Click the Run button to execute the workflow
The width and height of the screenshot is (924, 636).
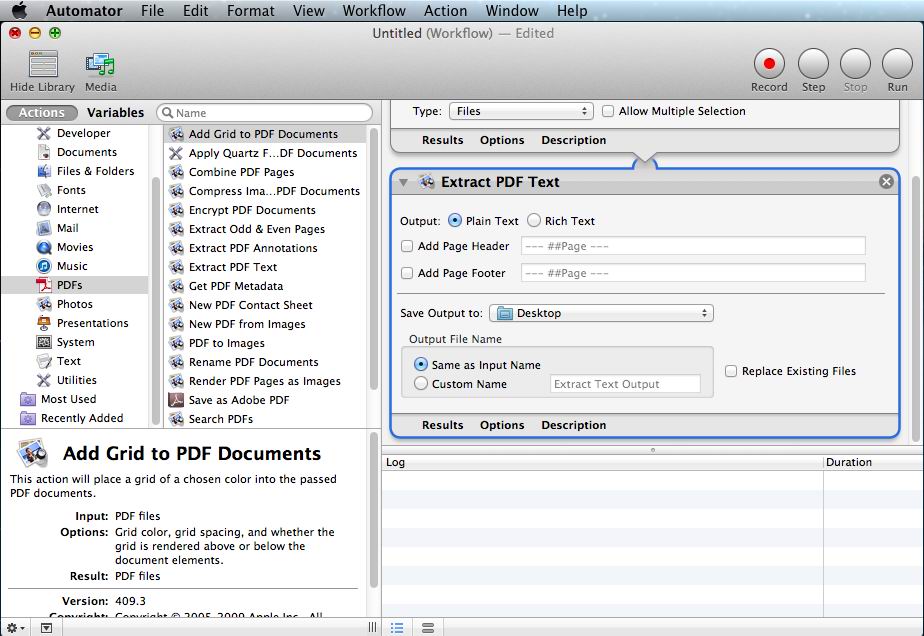coord(896,62)
